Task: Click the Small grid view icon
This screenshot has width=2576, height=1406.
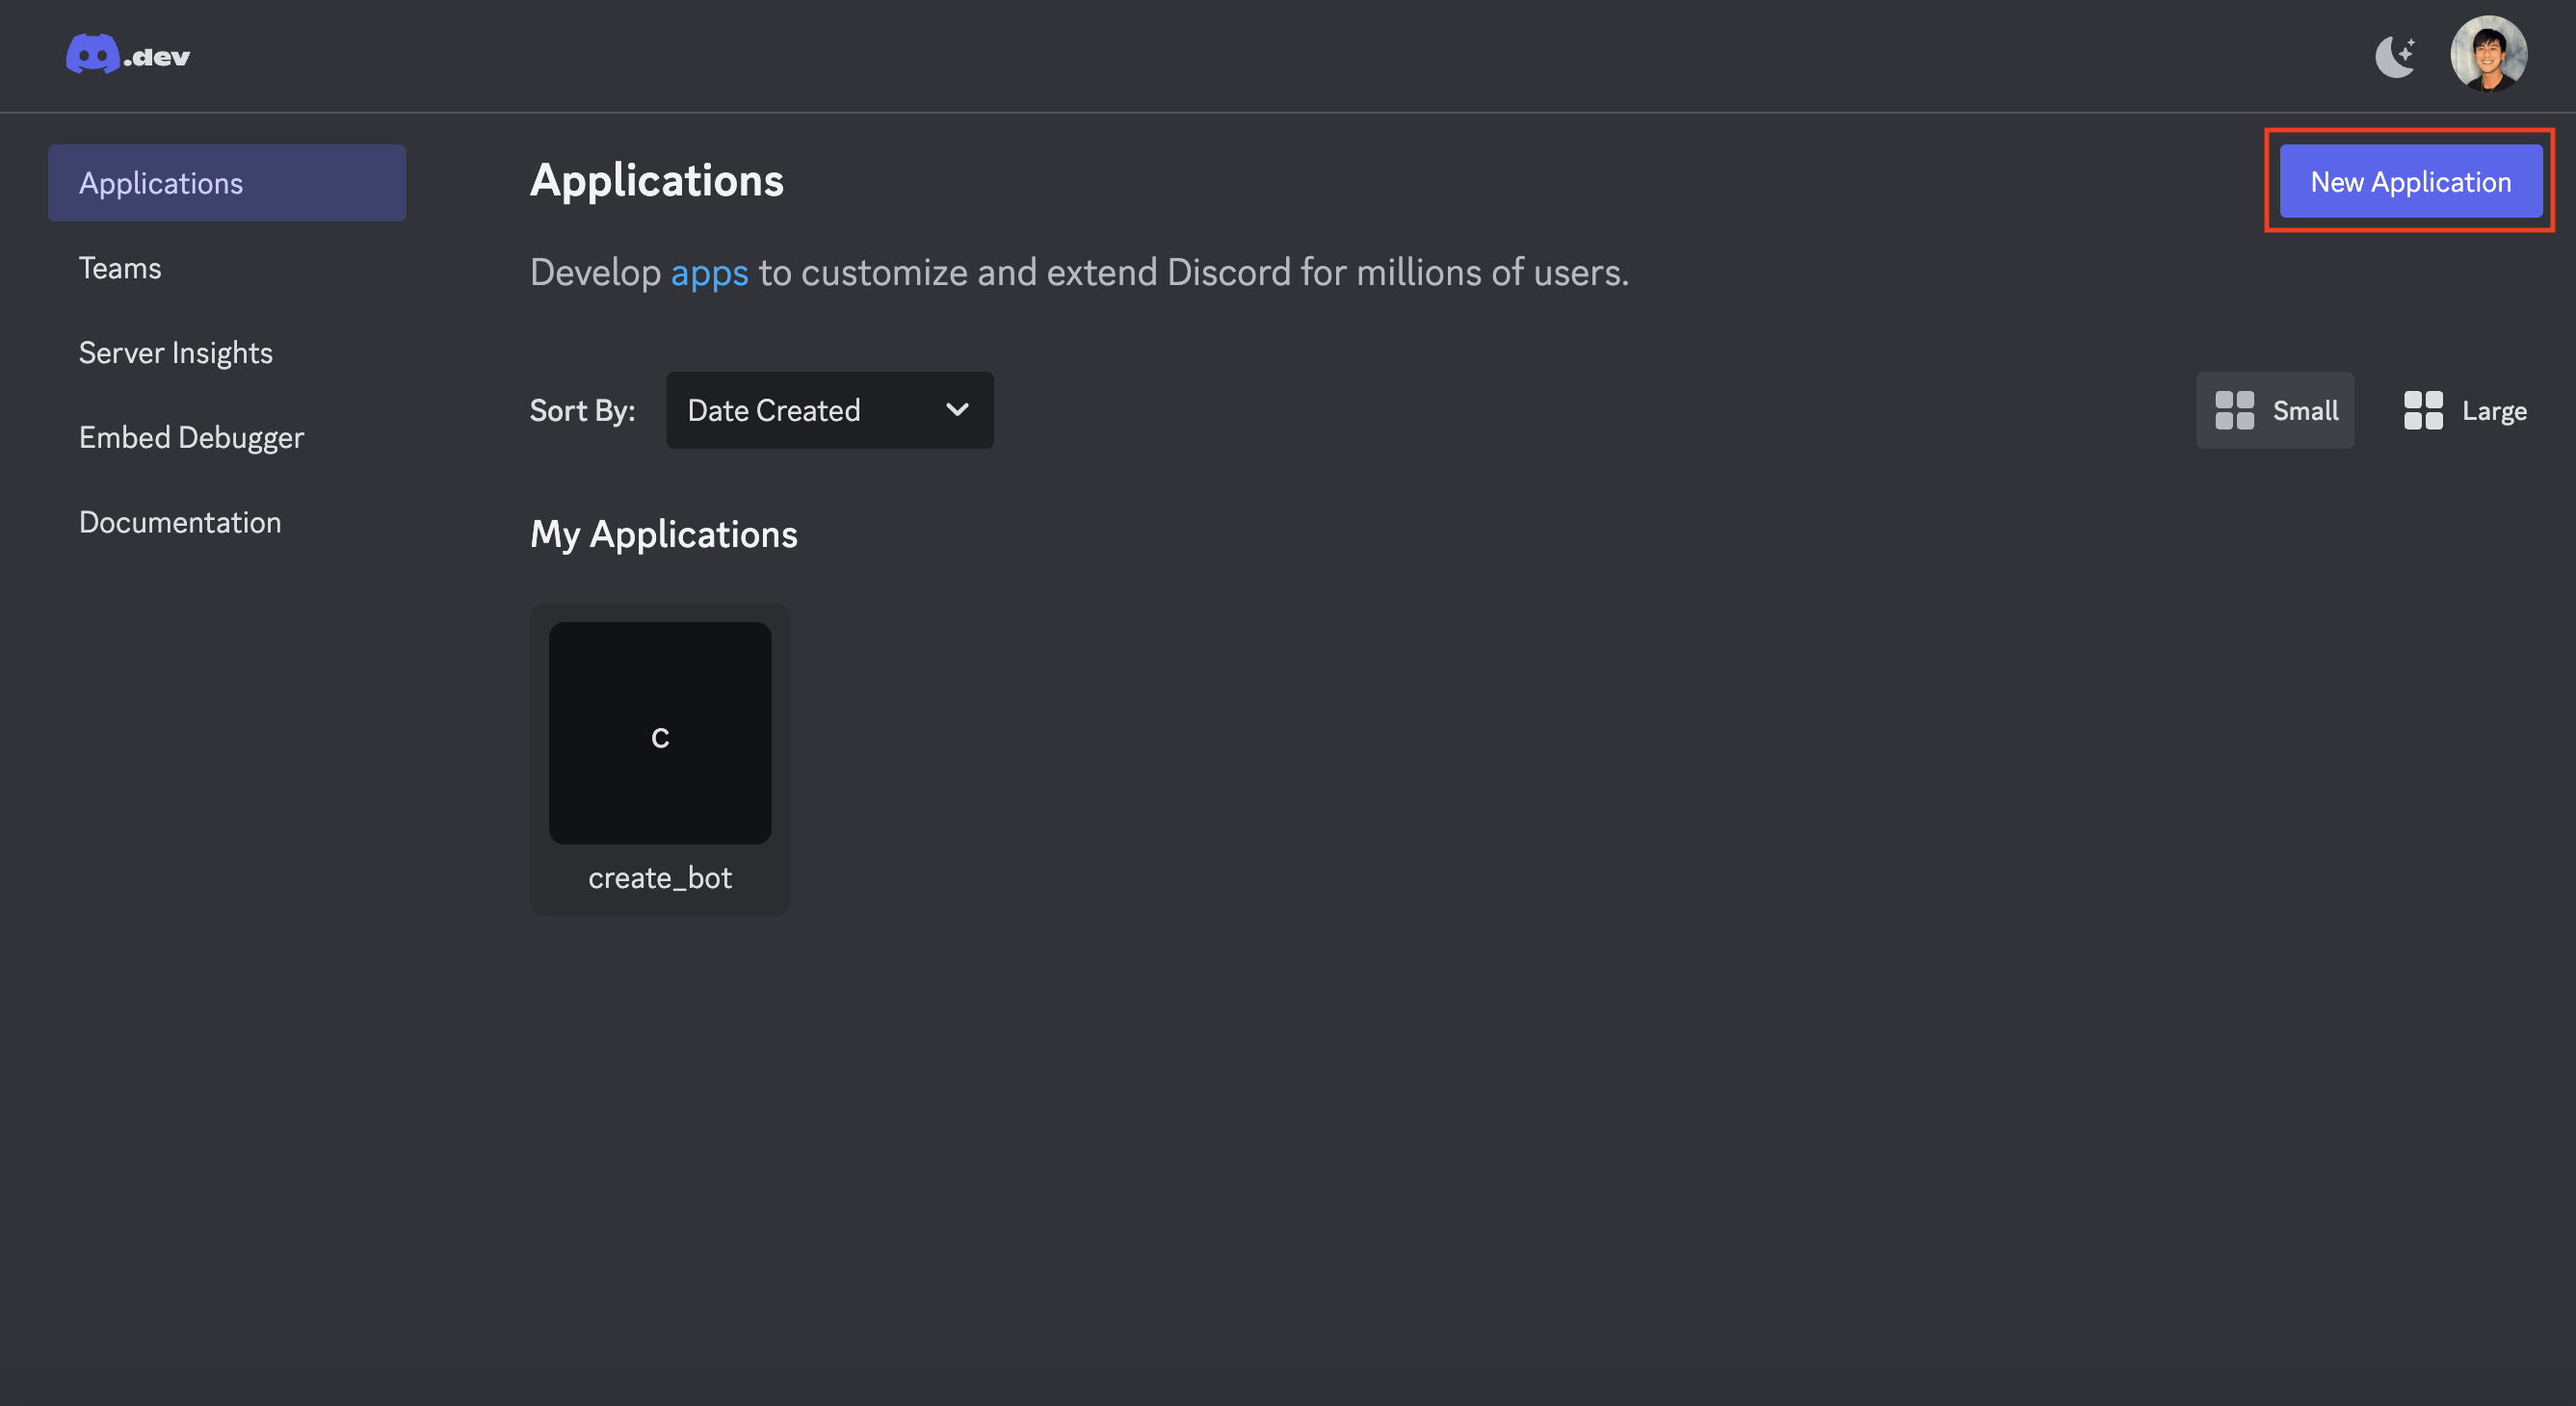Action: pos(2234,410)
